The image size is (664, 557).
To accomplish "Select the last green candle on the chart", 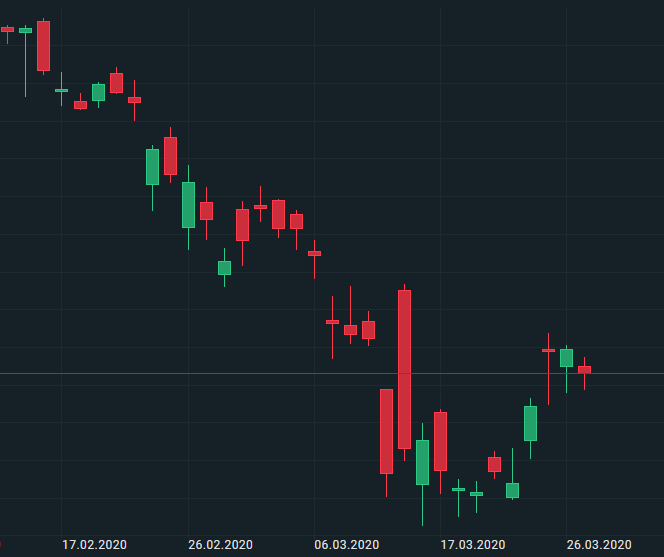I will coord(566,357).
